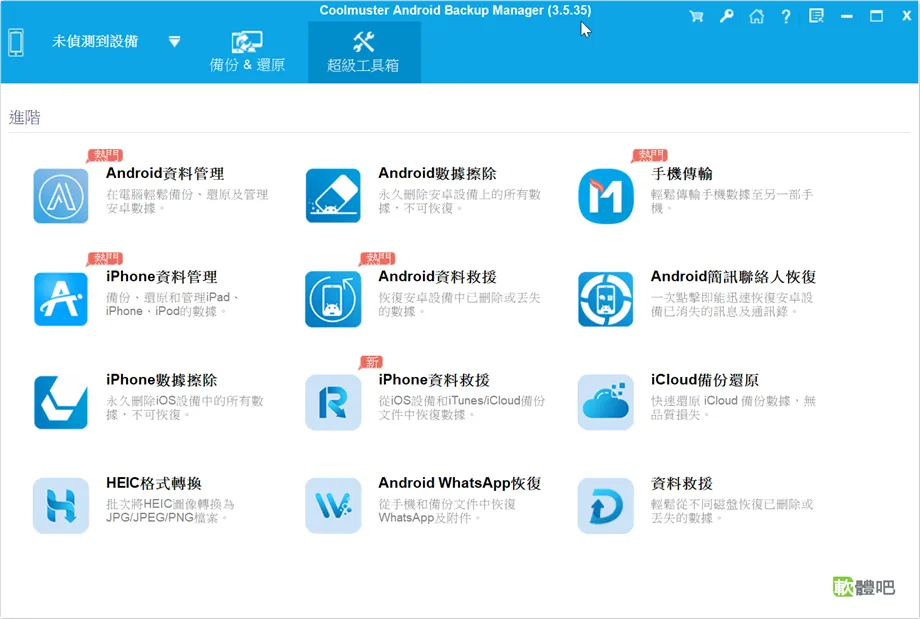Click the phone device icon

16,42
